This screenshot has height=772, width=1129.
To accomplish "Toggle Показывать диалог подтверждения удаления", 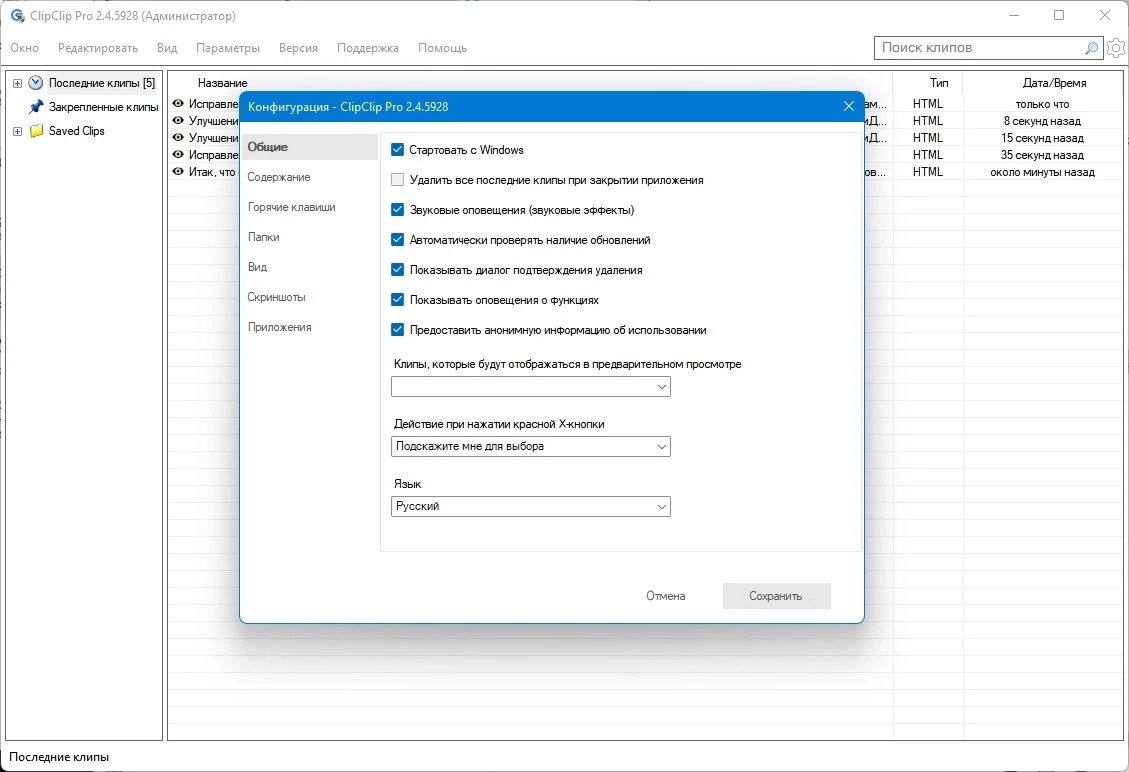I will [x=397, y=270].
